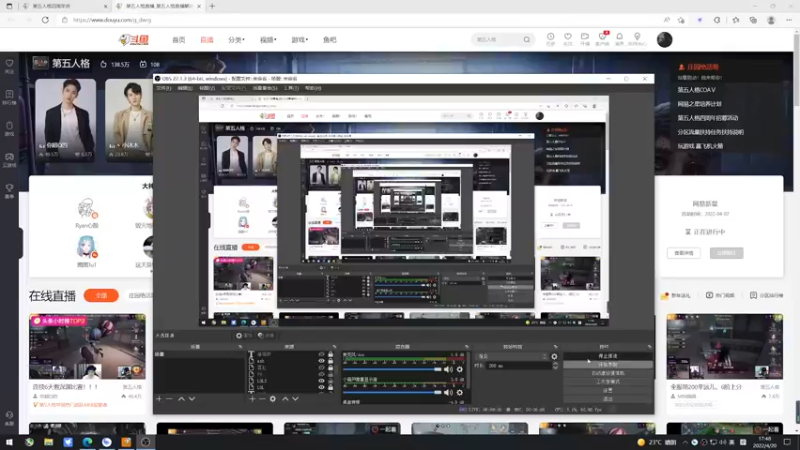Open OBS 帮助 menu

pyautogui.click(x=313, y=88)
